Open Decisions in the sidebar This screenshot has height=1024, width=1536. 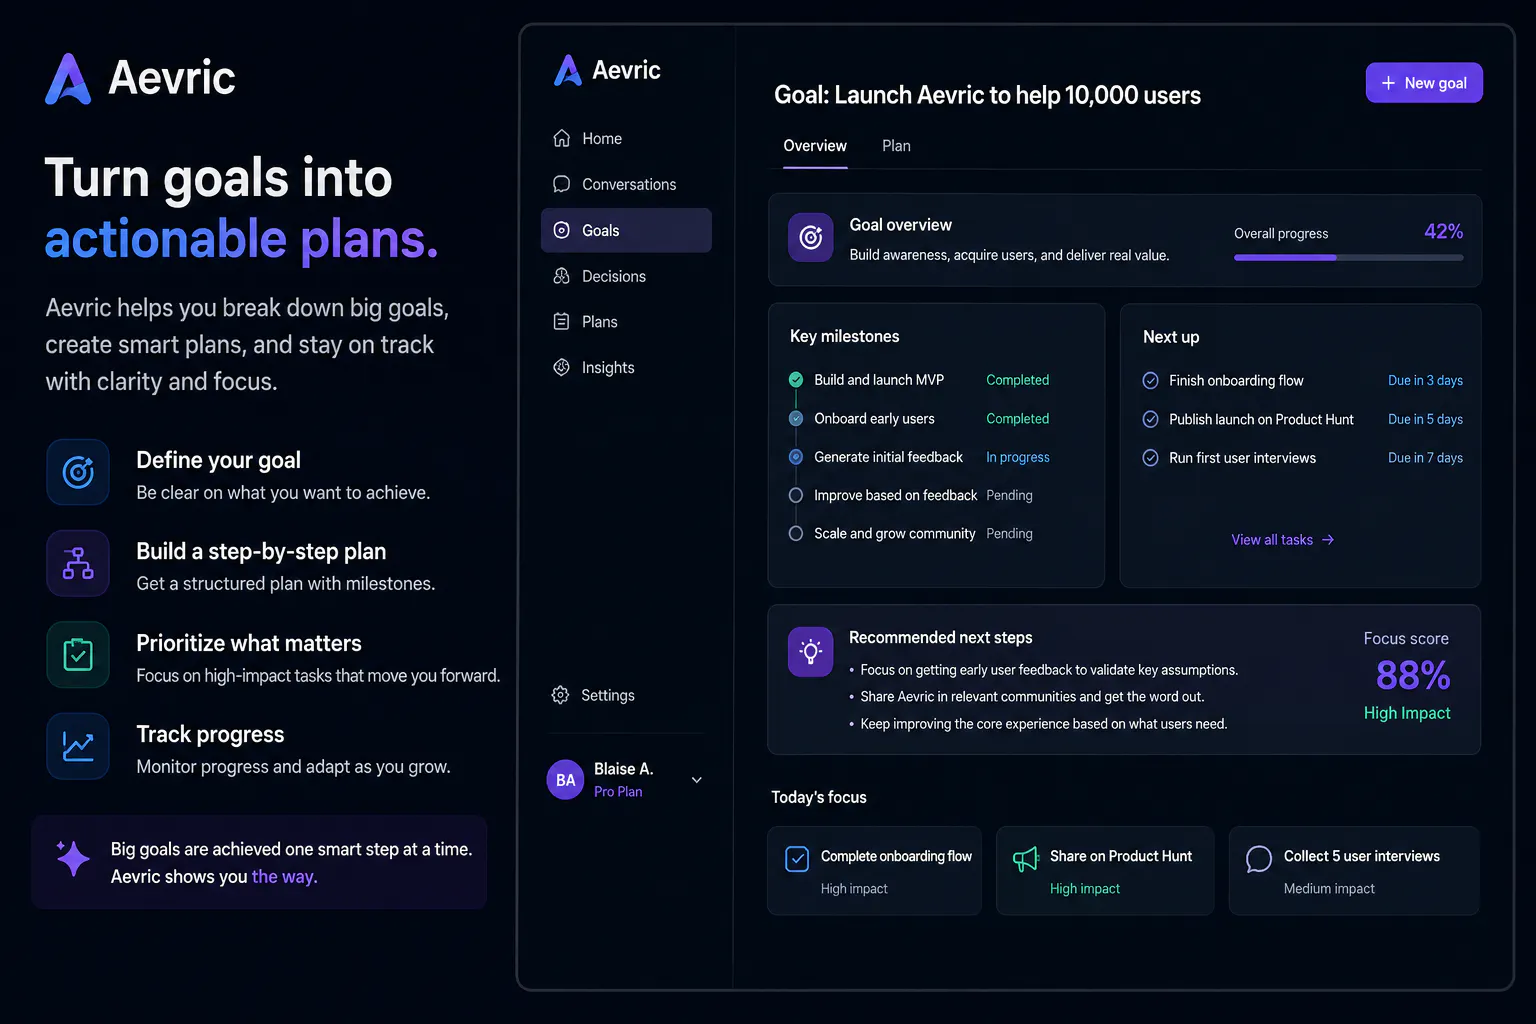(626, 276)
